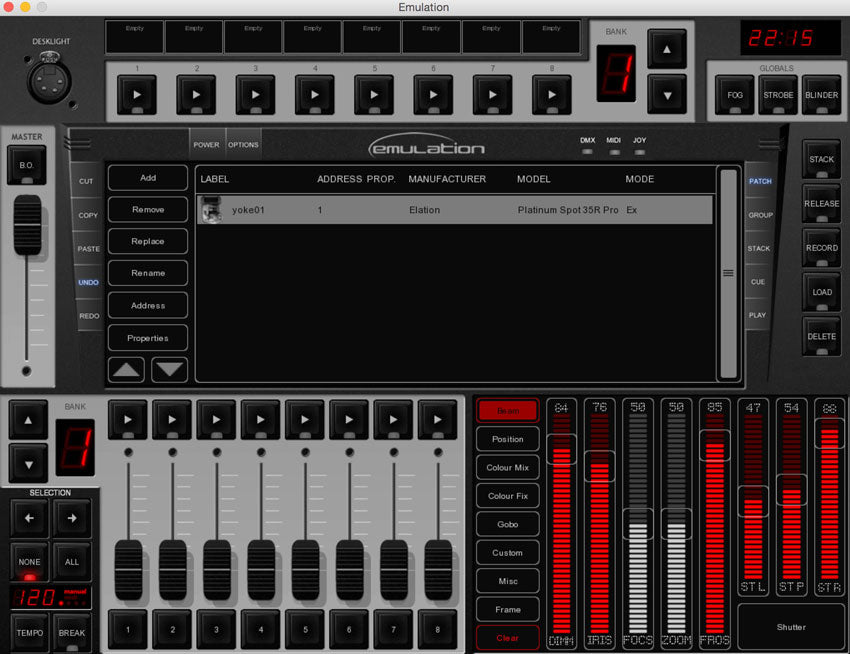
Task: Deselect fixtures using the NONE button
Action: pos(28,562)
